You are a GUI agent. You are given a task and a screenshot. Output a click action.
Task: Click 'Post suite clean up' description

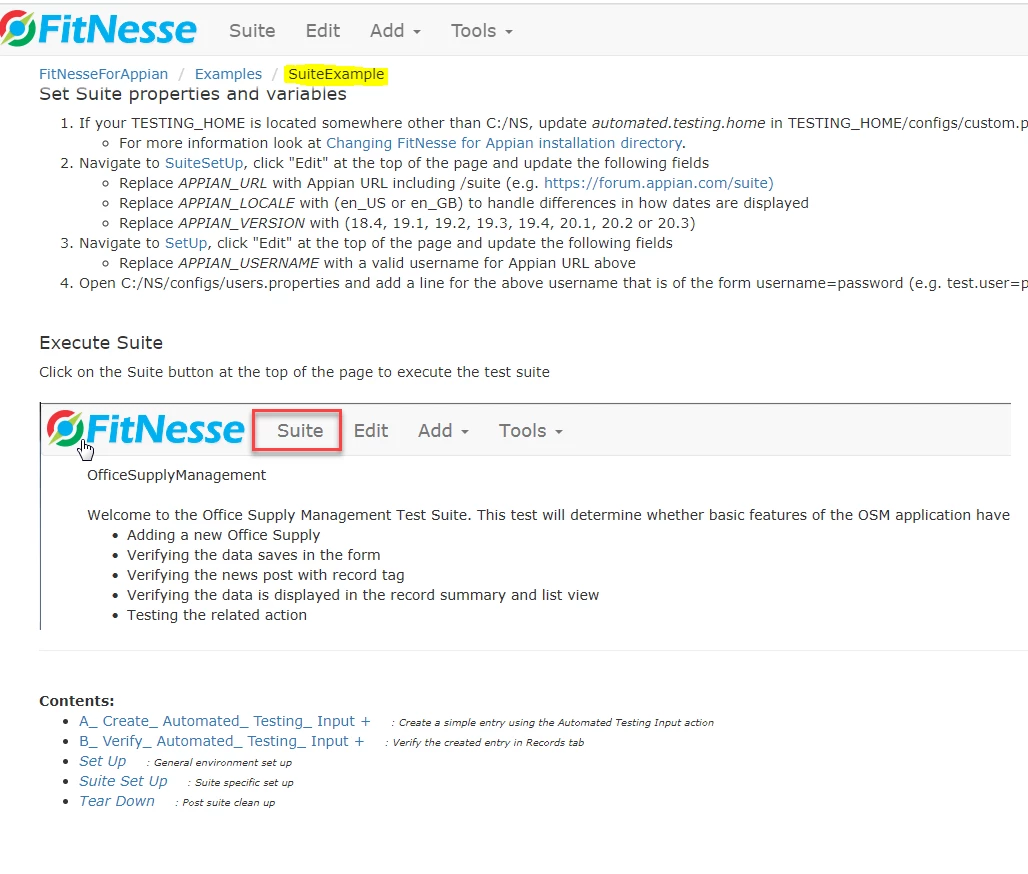(229, 803)
